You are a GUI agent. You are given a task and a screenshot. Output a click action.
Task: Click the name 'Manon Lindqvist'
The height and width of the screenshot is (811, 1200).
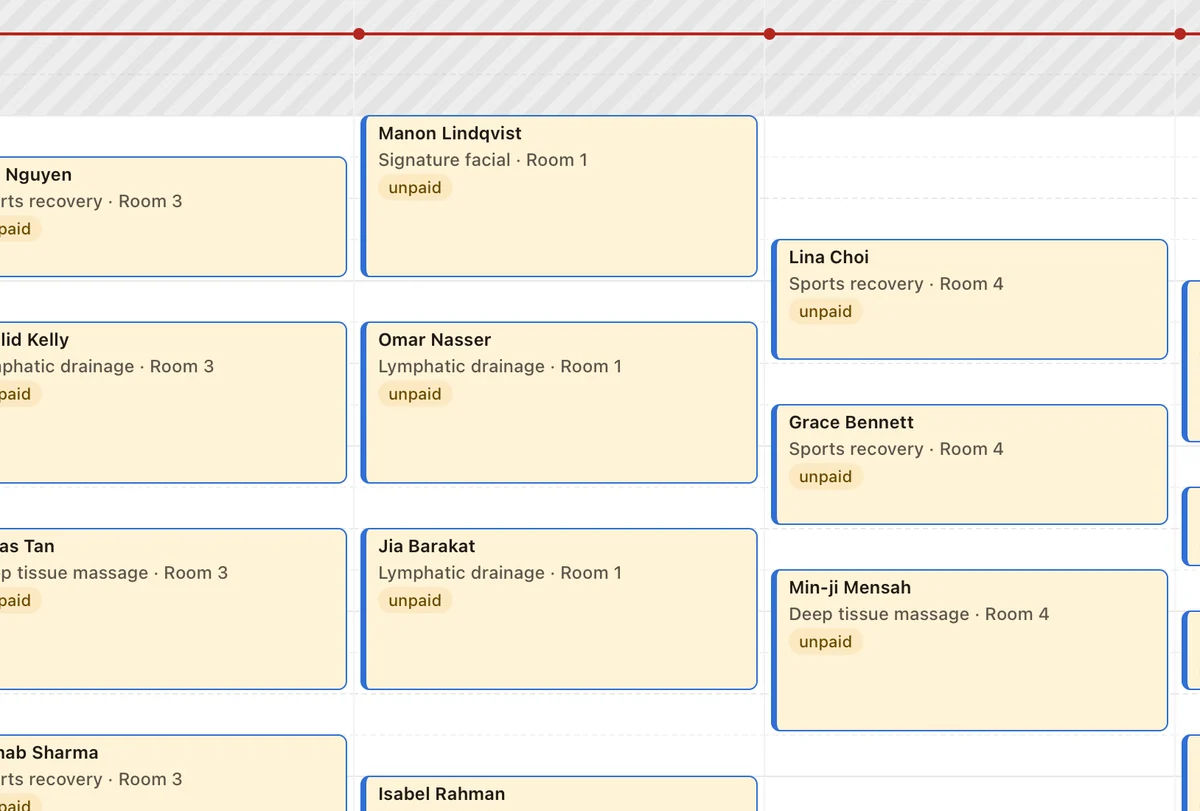[450, 133]
